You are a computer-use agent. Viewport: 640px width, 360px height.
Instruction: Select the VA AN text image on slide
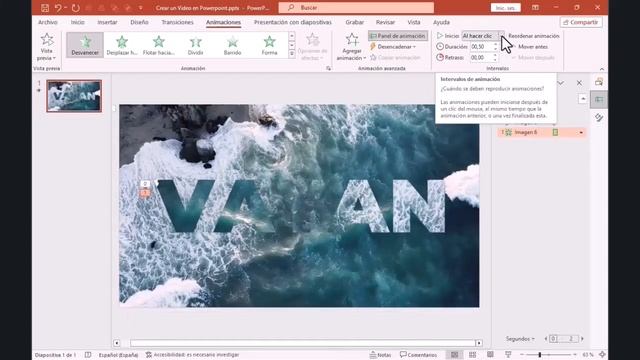[301, 206]
